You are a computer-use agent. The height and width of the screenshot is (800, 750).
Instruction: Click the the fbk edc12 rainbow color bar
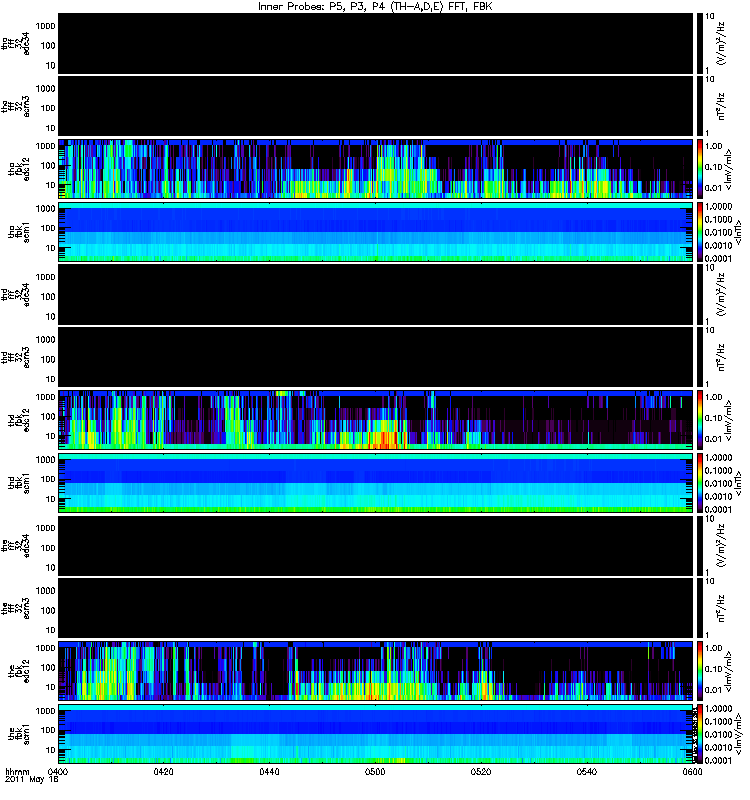point(700,671)
